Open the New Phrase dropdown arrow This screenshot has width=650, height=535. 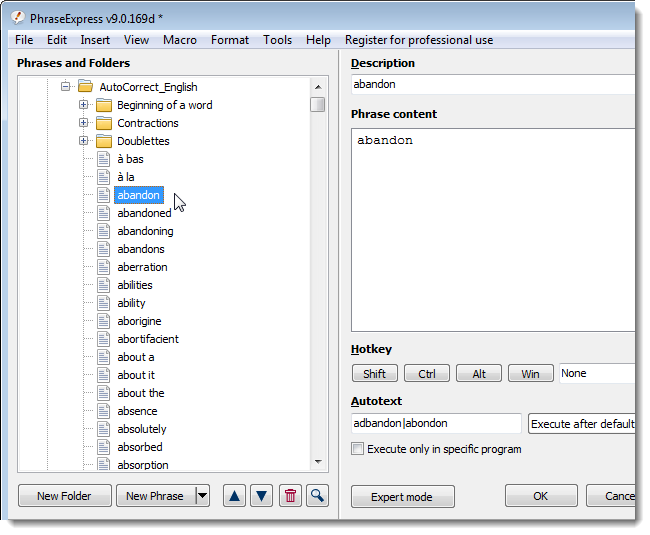(x=203, y=496)
